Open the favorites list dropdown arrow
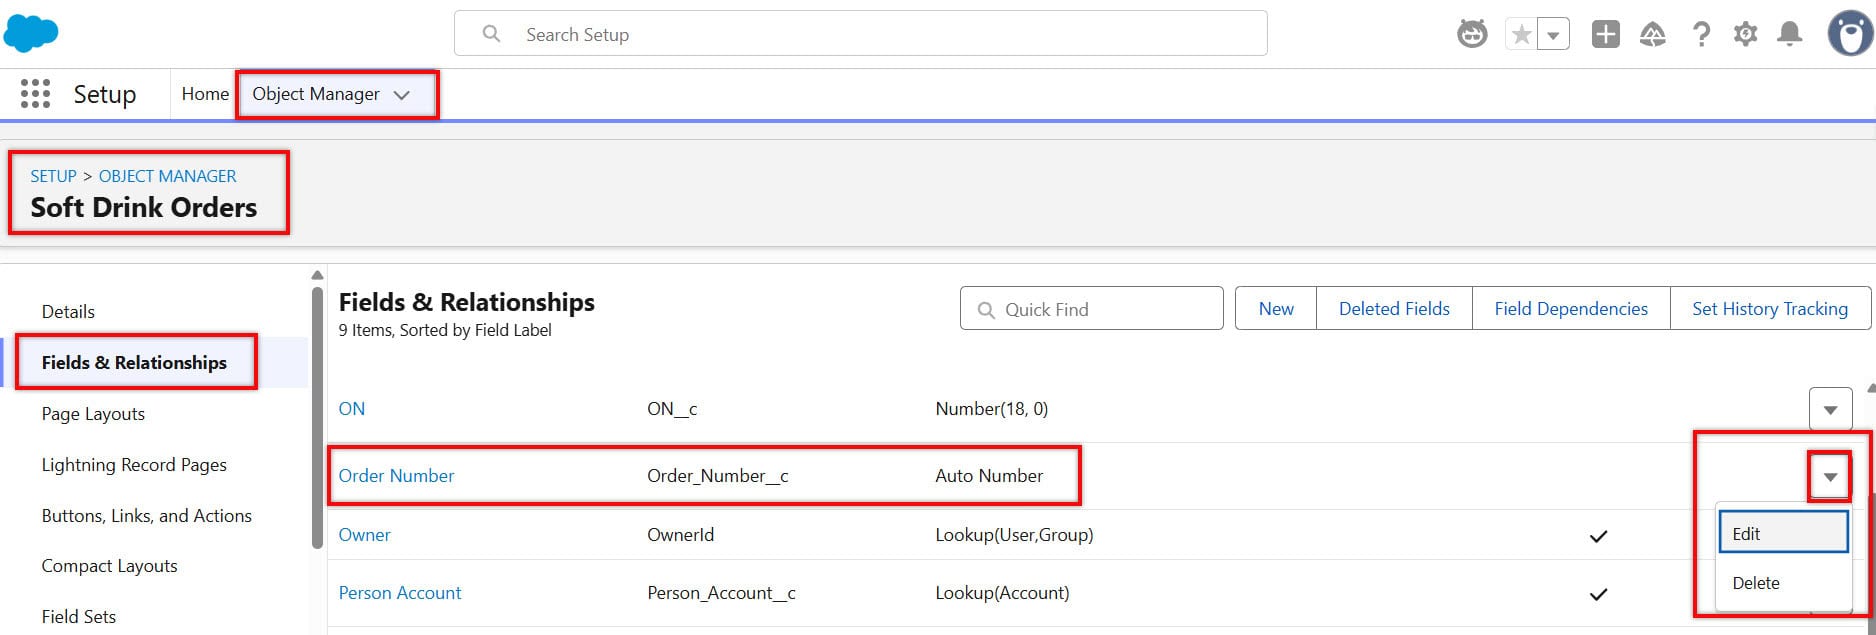 (1553, 35)
